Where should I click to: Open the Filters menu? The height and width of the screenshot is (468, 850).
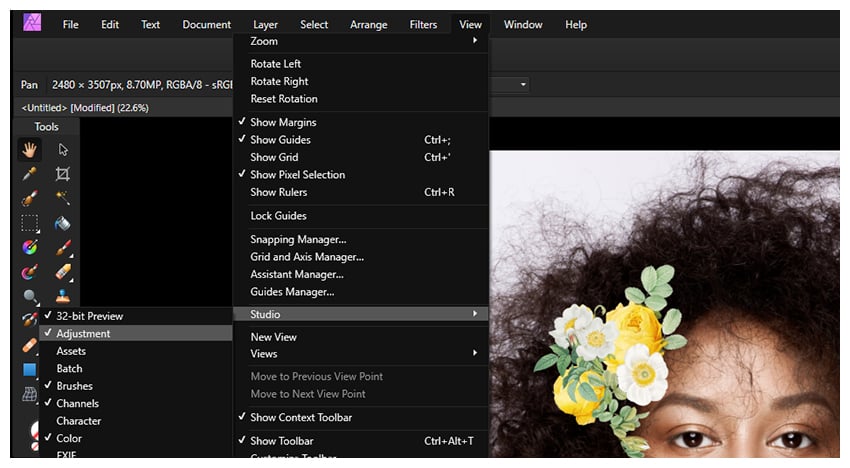(x=423, y=24)
